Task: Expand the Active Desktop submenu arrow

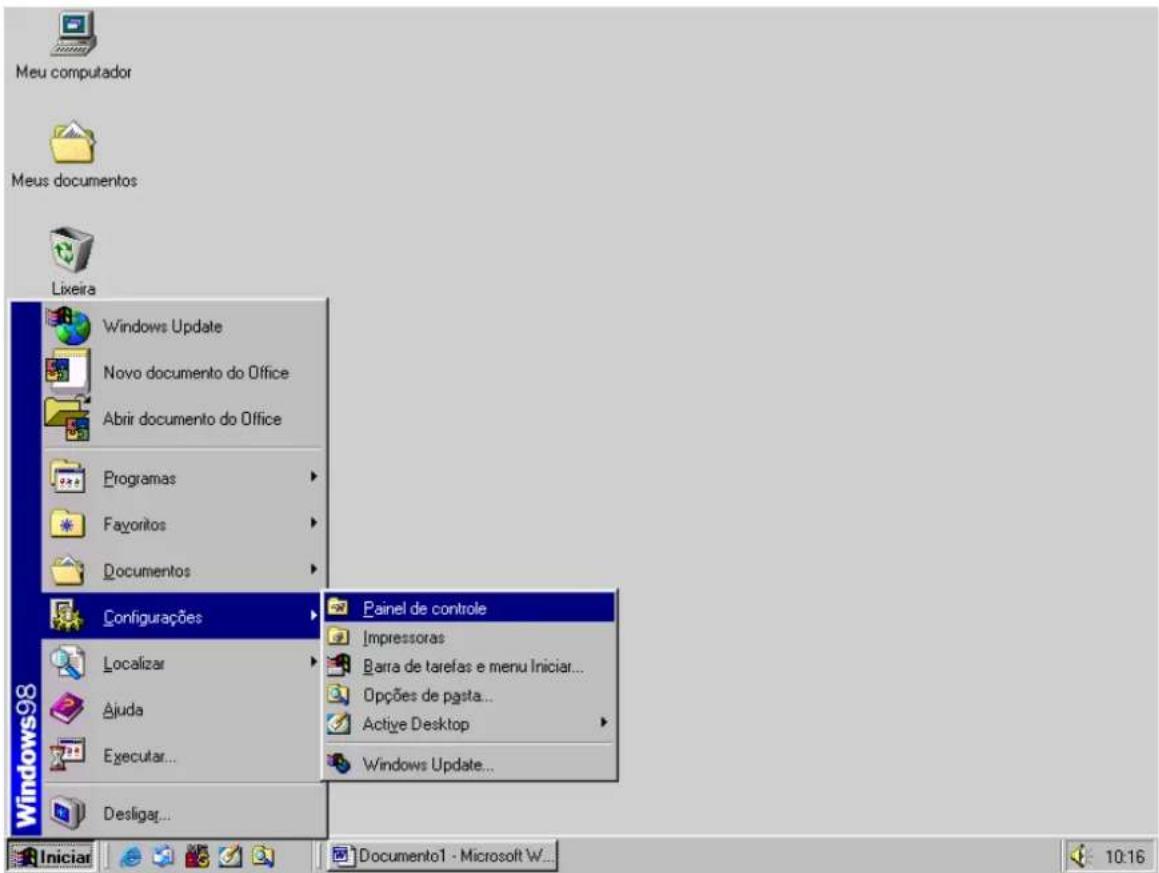Action: point(604,723)
